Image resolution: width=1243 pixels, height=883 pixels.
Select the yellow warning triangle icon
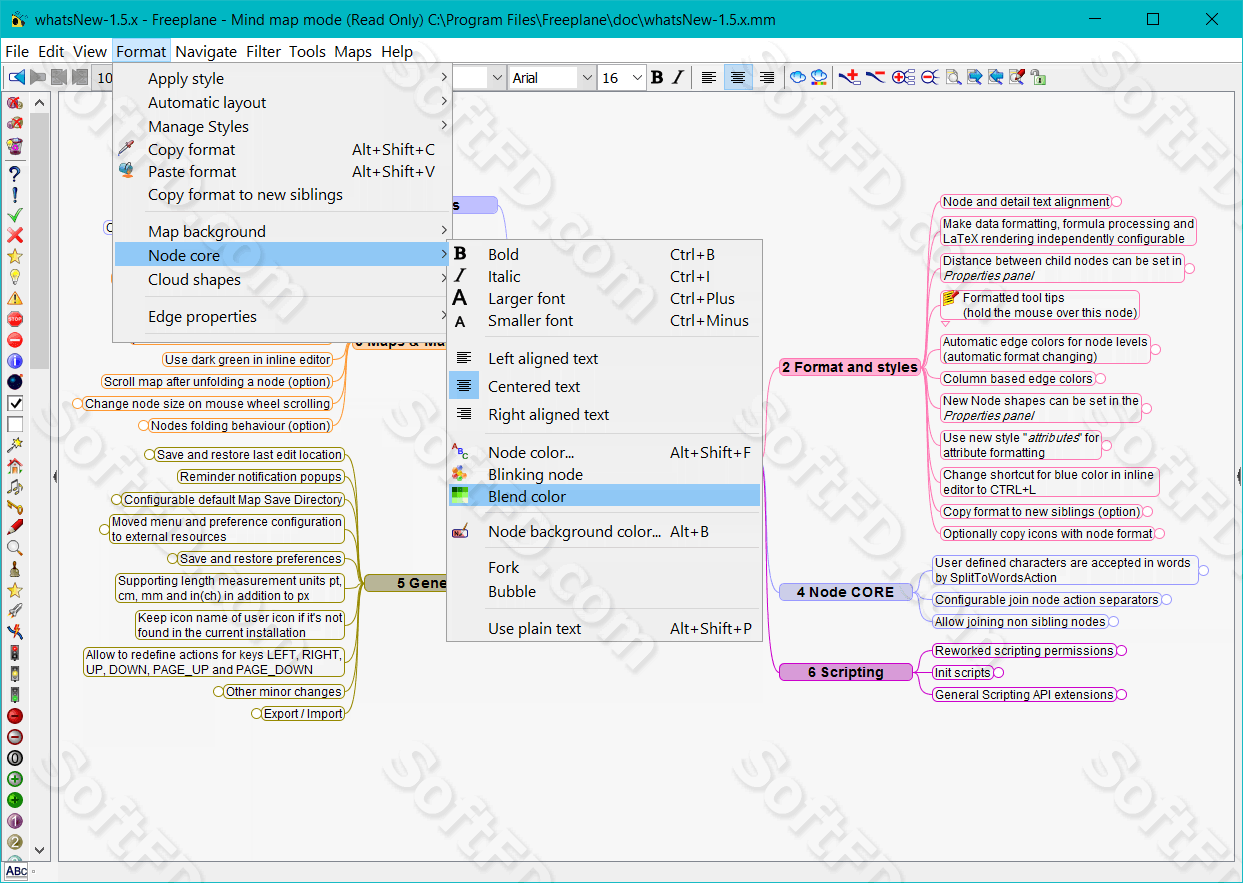tap(15, 298)
